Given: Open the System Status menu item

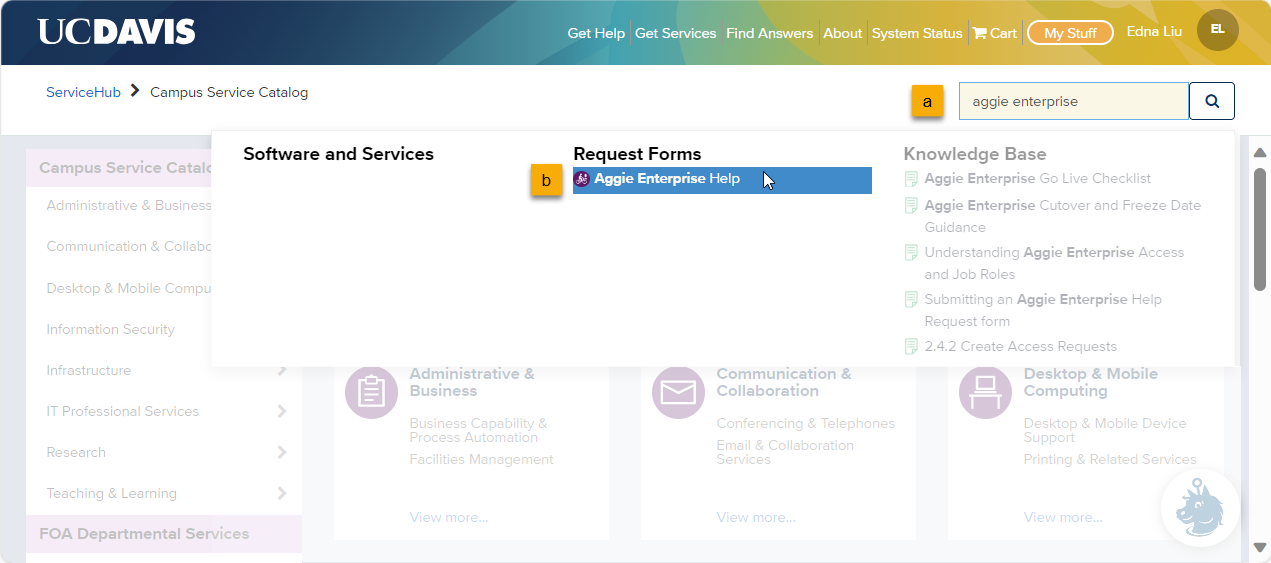Looking at the screenshot, I should pyautogui.click(x=916, y=33).
